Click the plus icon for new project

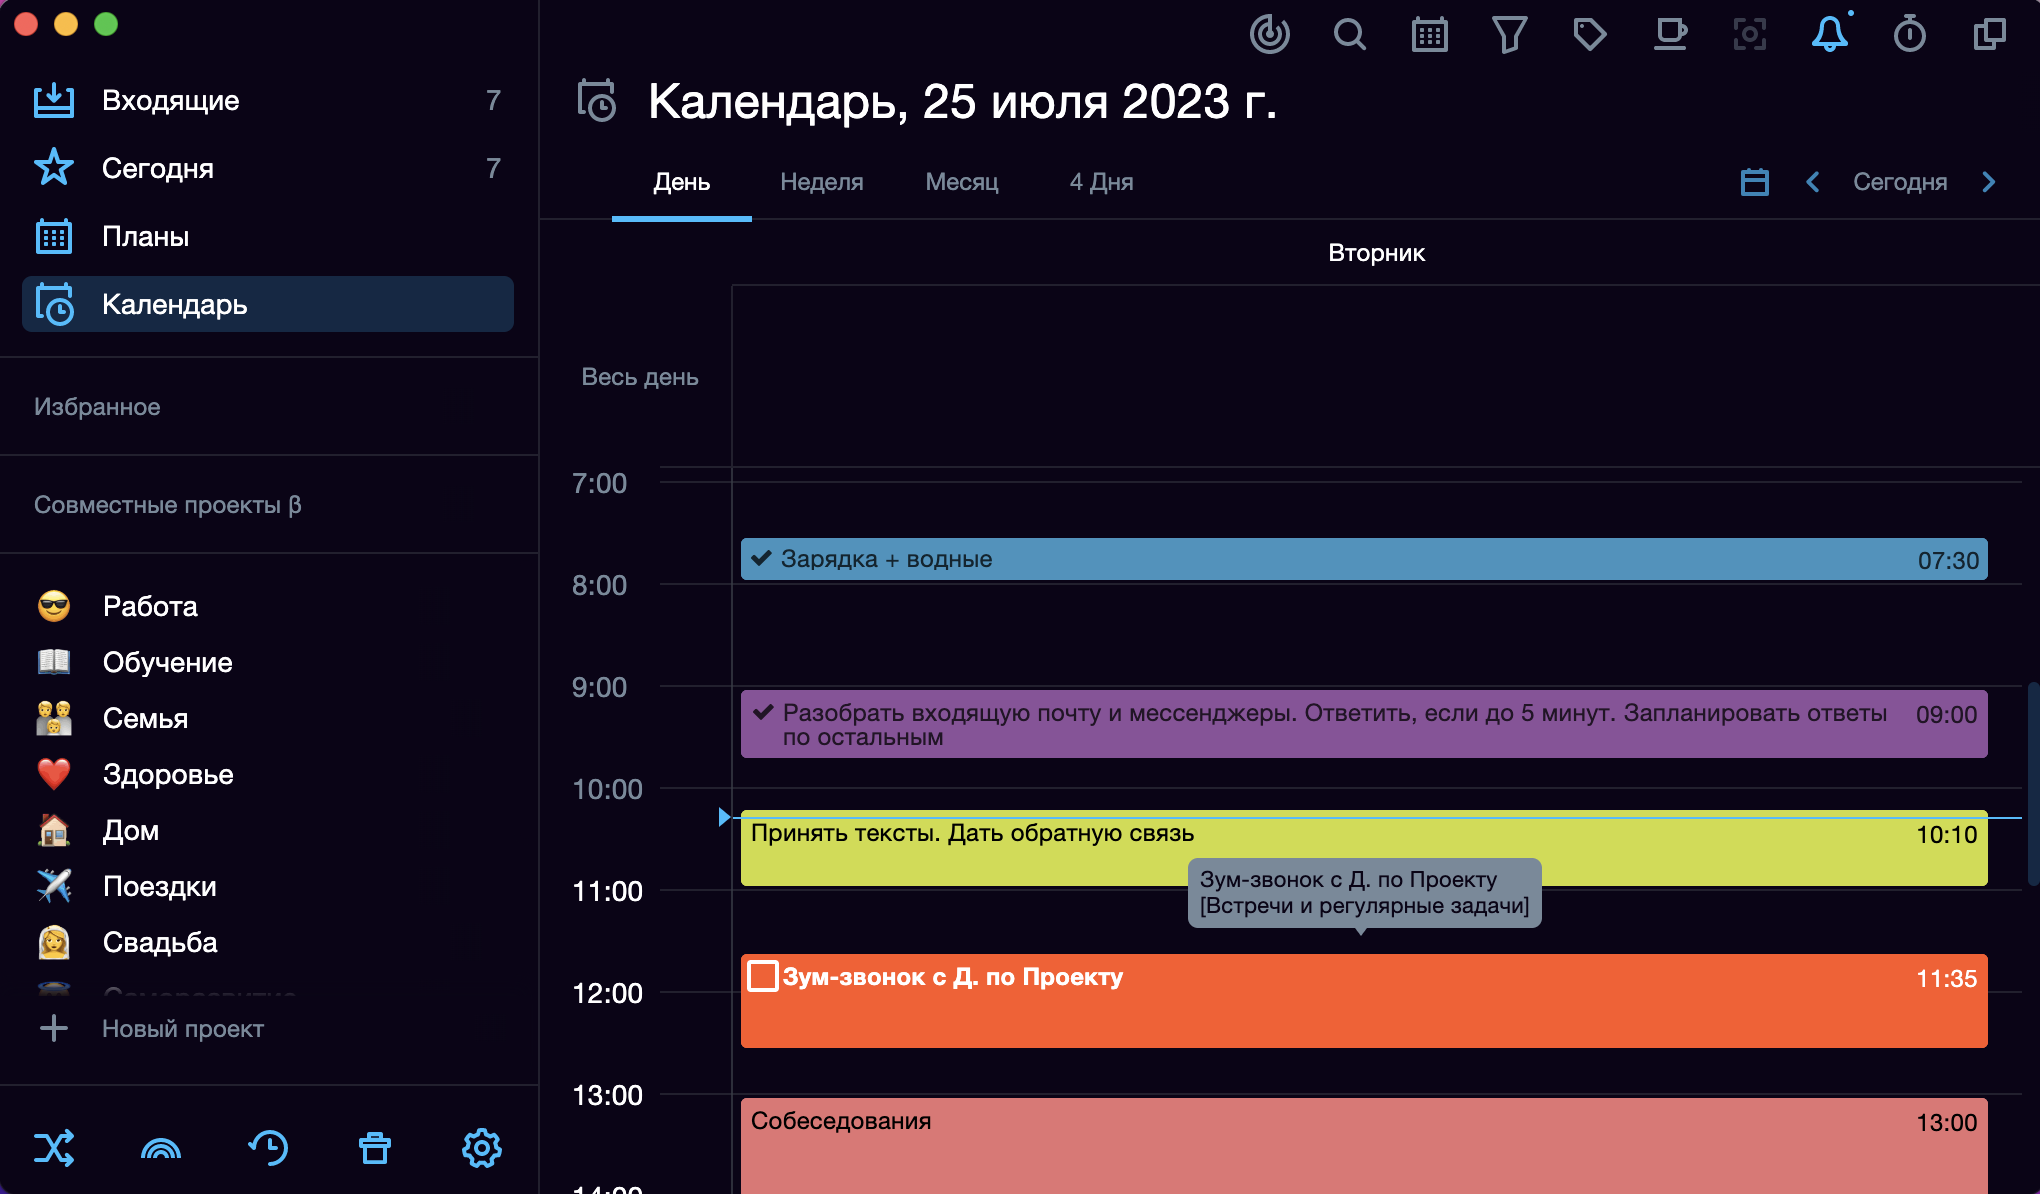pos(54,1028)
